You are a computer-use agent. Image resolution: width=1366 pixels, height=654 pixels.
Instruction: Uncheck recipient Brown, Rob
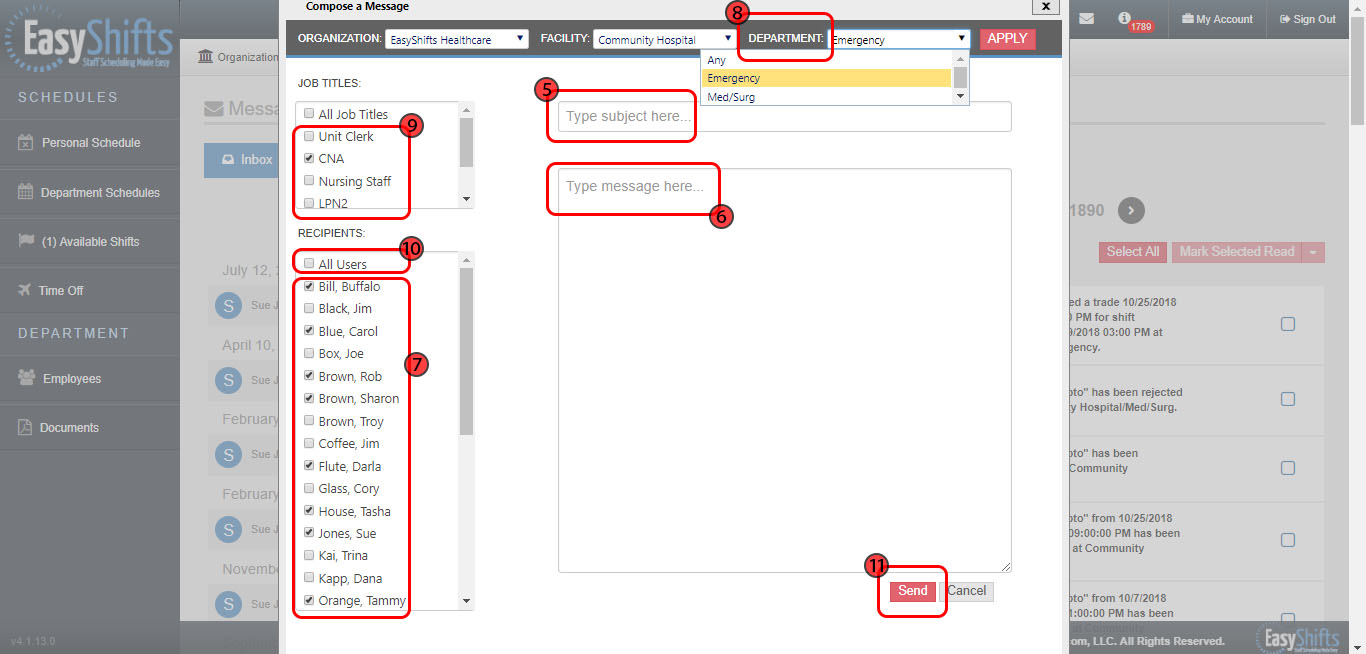pyautogui.click(x=309, y=376)
